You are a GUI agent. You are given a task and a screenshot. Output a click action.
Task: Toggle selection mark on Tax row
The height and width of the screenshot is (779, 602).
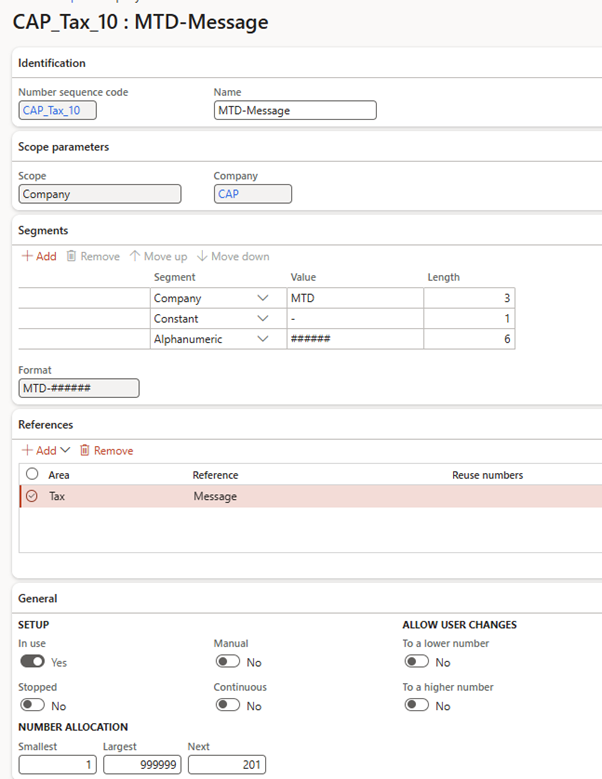point(32,496)
